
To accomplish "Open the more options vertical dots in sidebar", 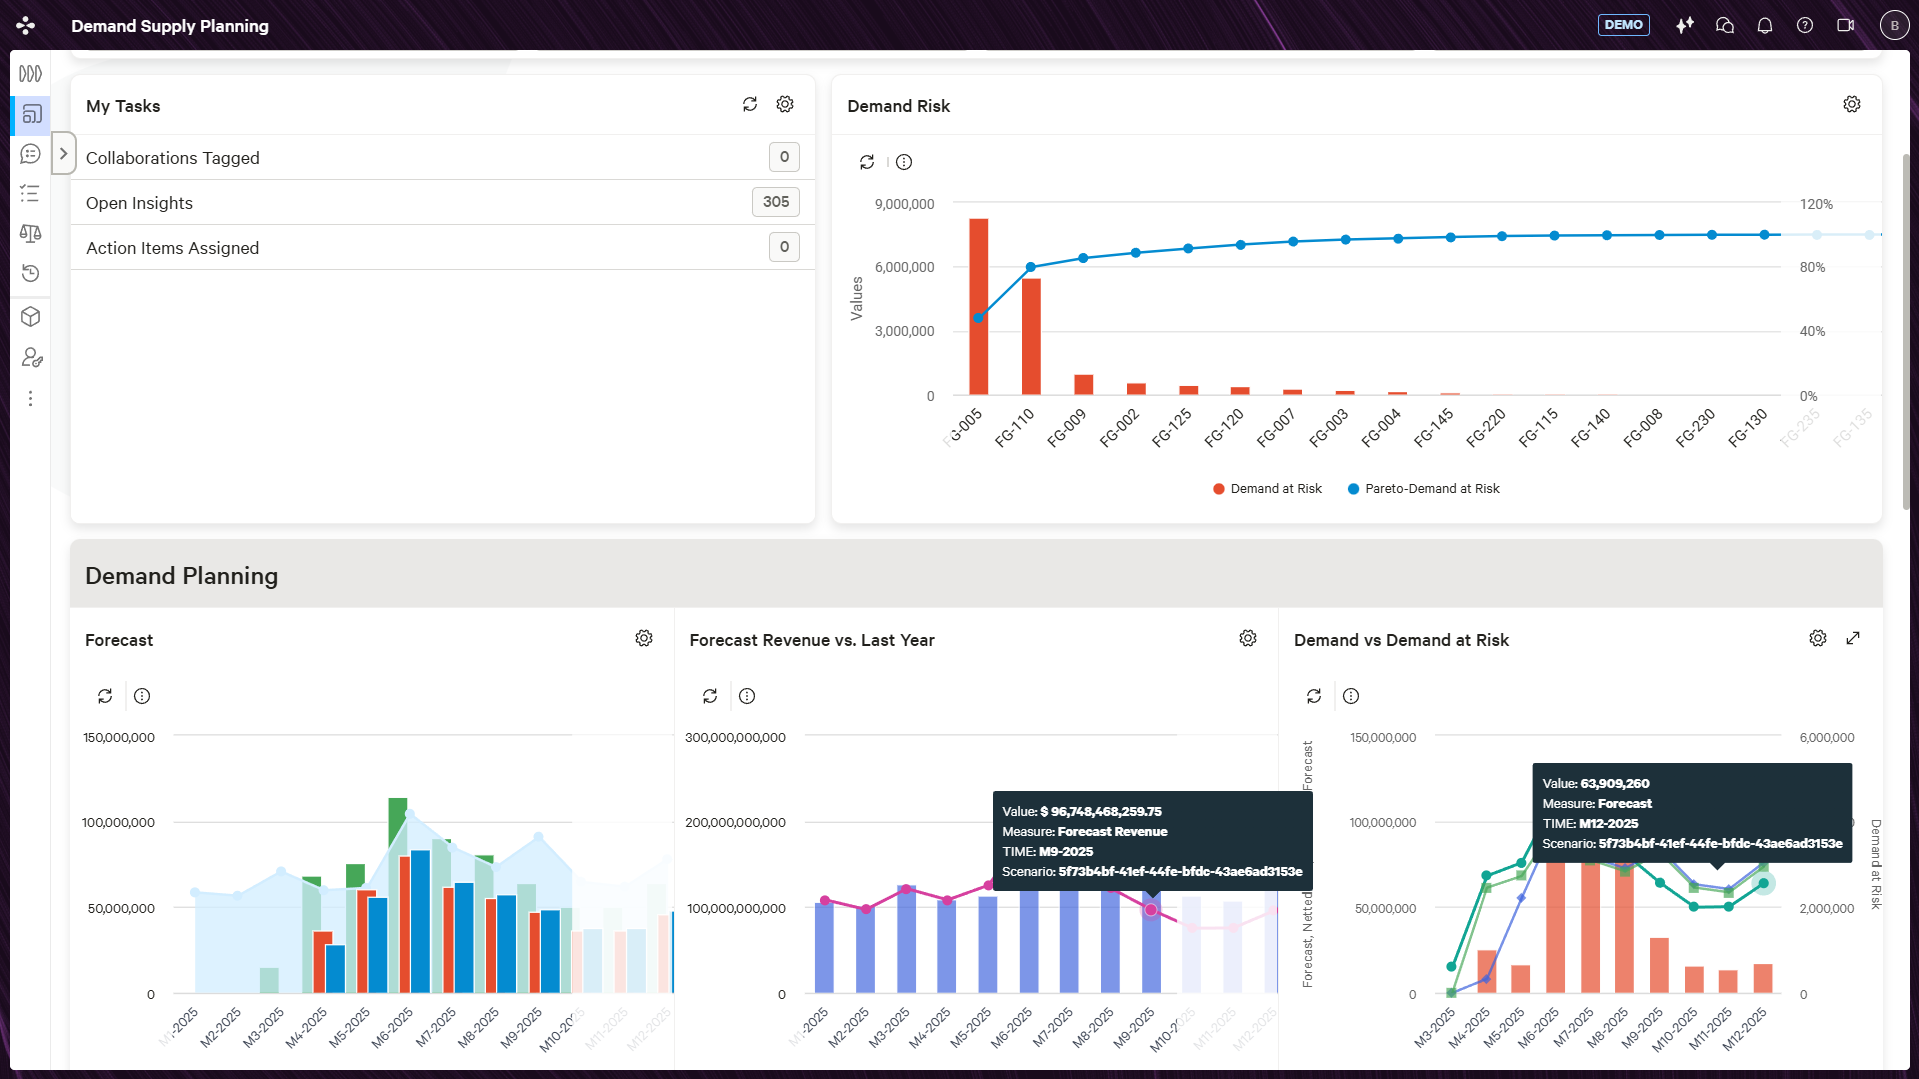I will coord(30,398).
